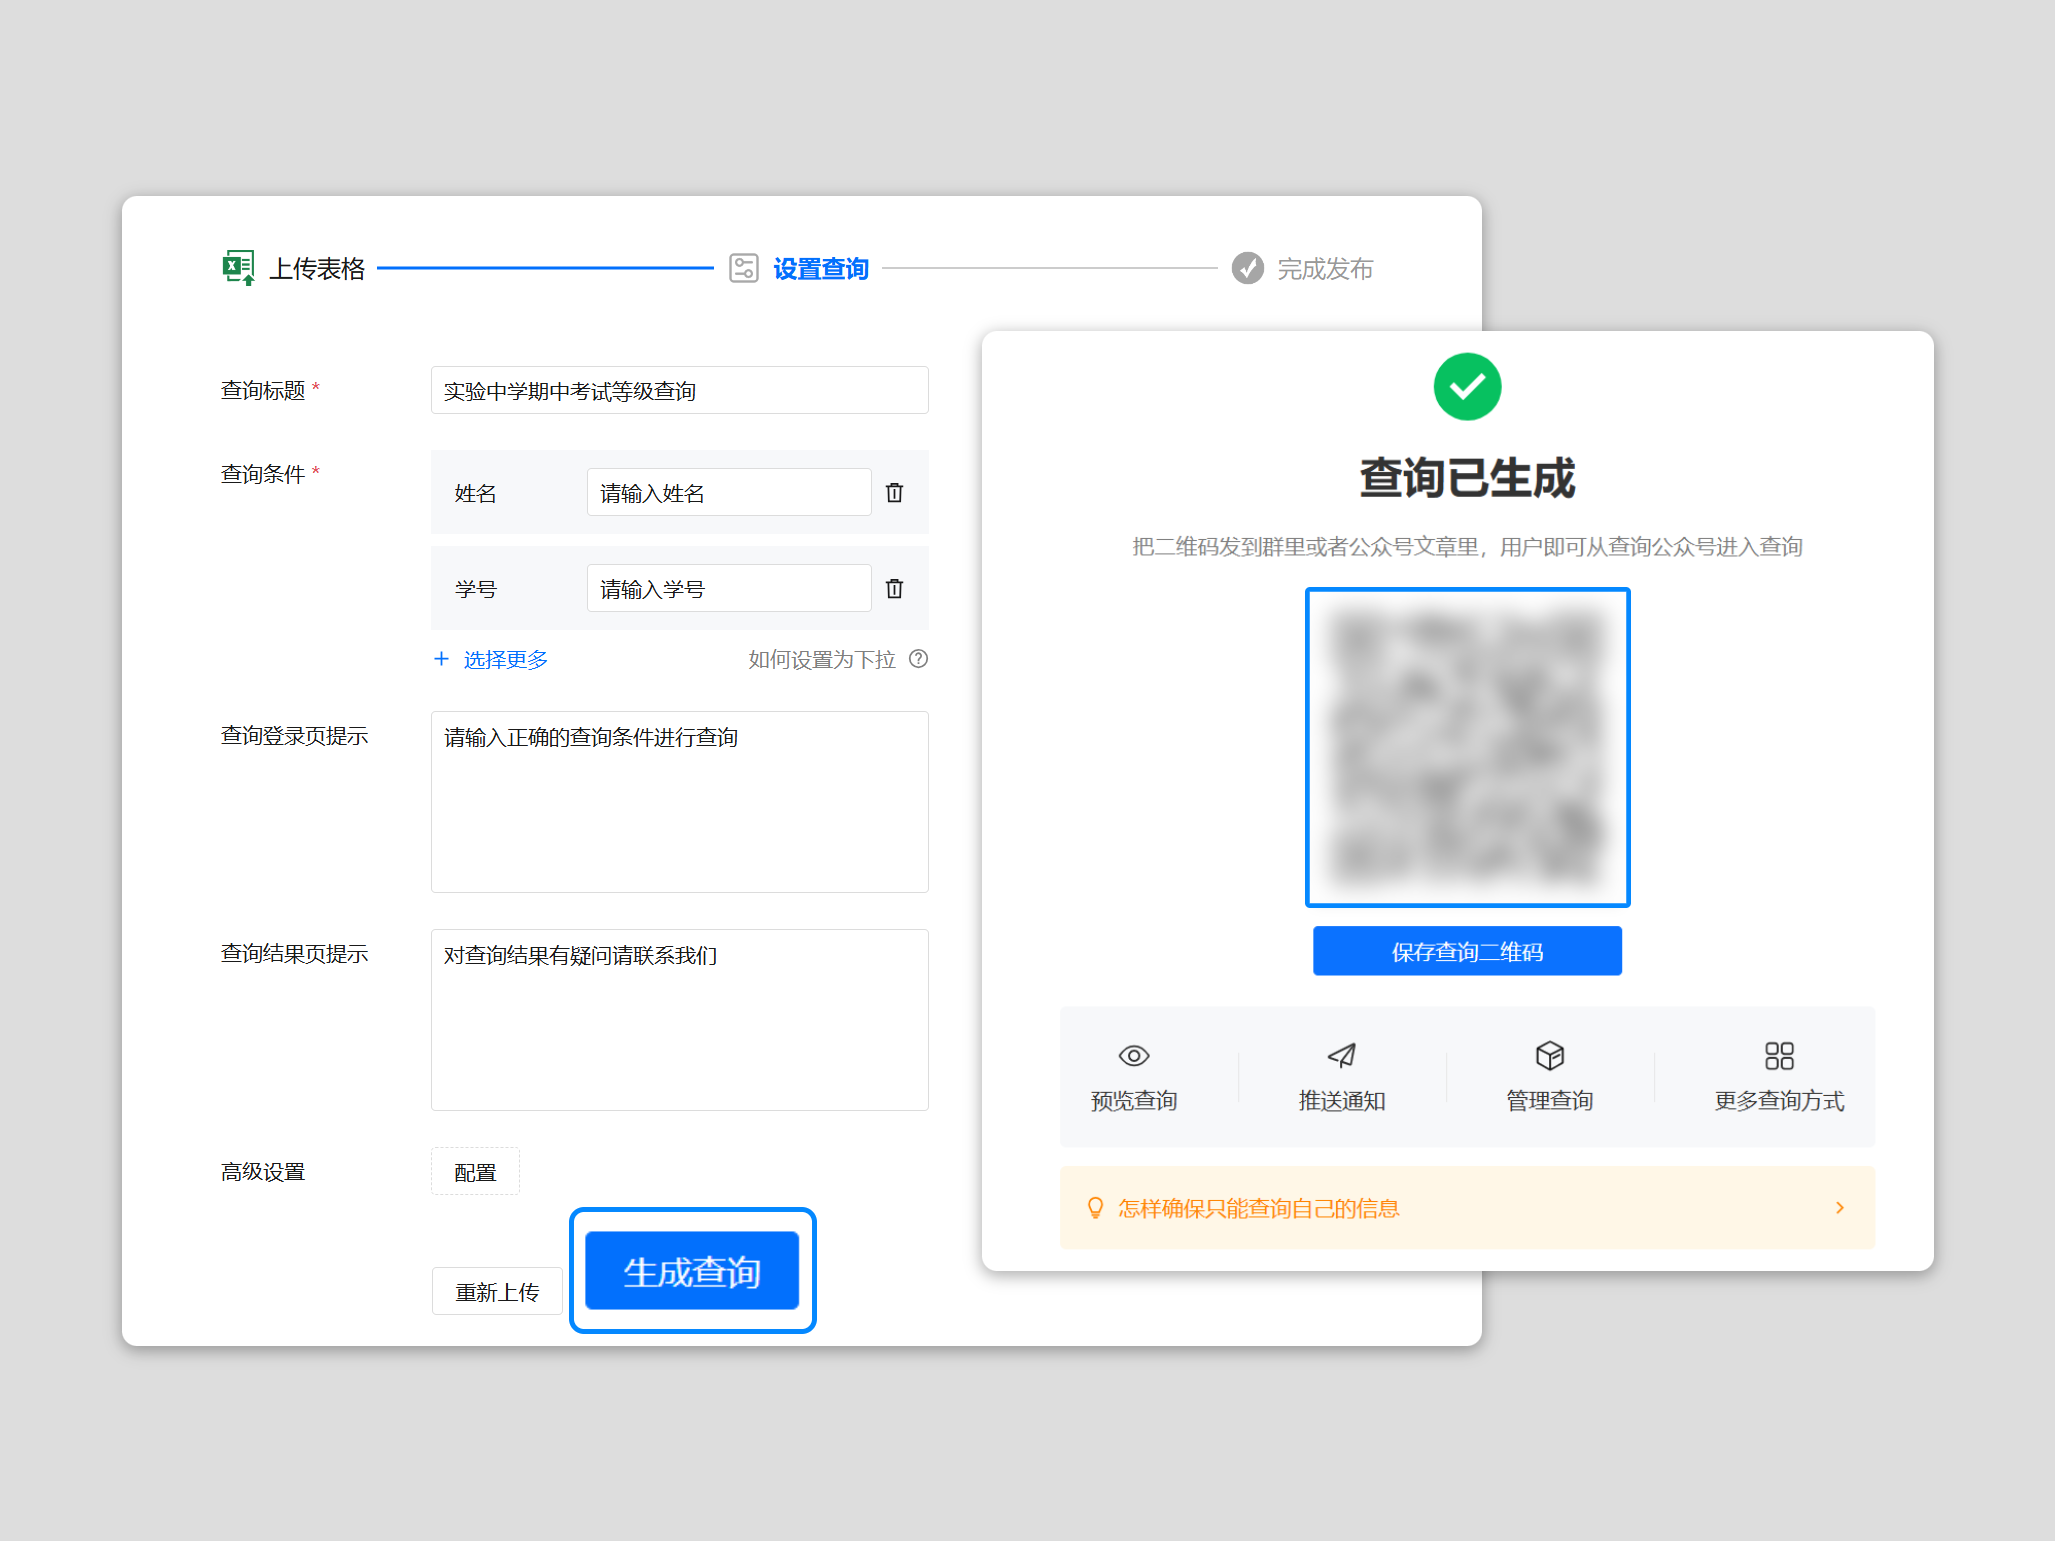
Task: Click the 更多查询方式 grid icon
Action: click(1779, 1056)
